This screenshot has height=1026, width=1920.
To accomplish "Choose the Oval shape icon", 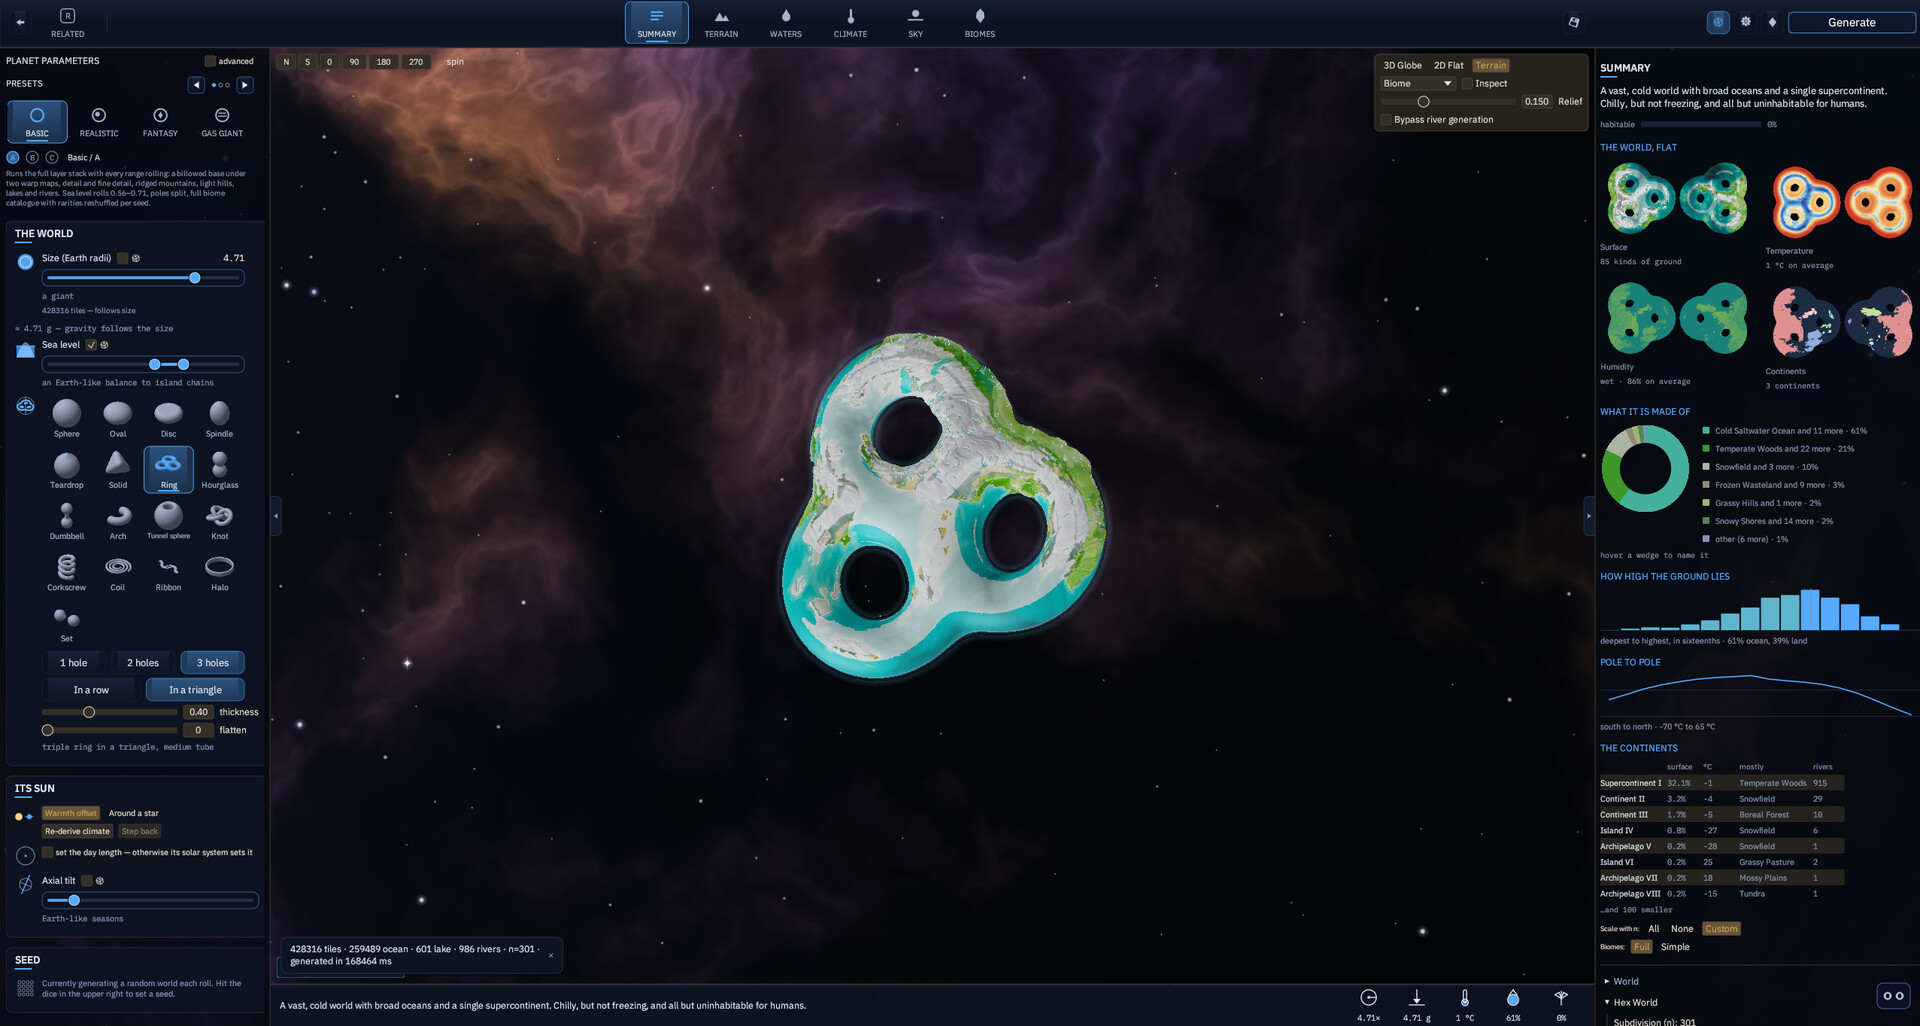I will tap(118, 418).
